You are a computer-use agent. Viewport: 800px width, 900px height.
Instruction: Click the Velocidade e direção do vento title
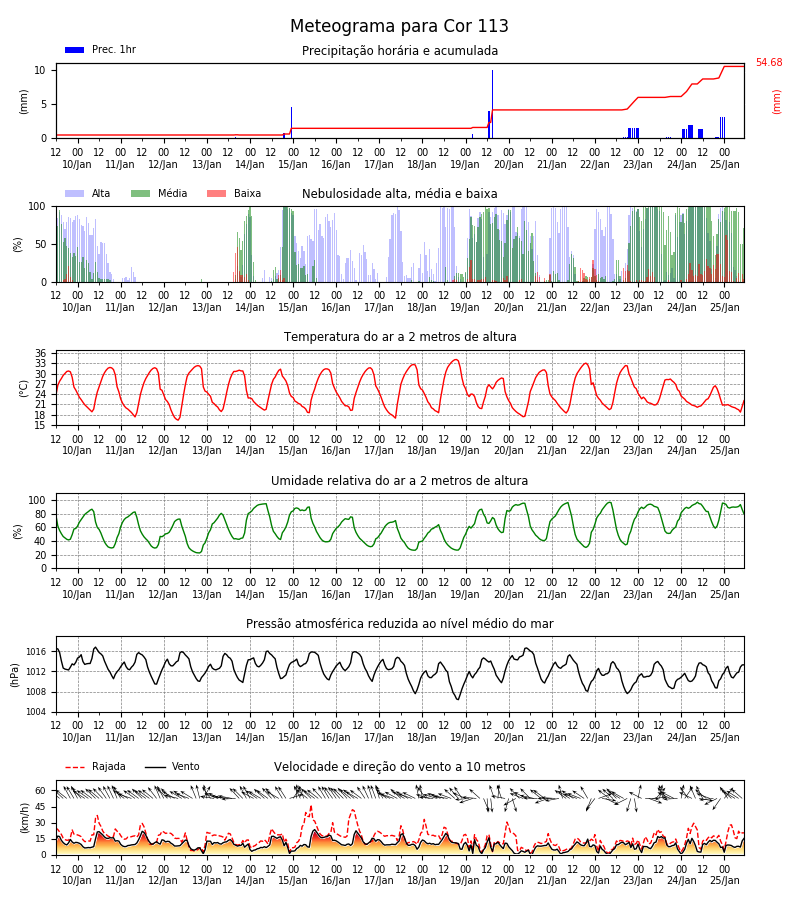399,766
